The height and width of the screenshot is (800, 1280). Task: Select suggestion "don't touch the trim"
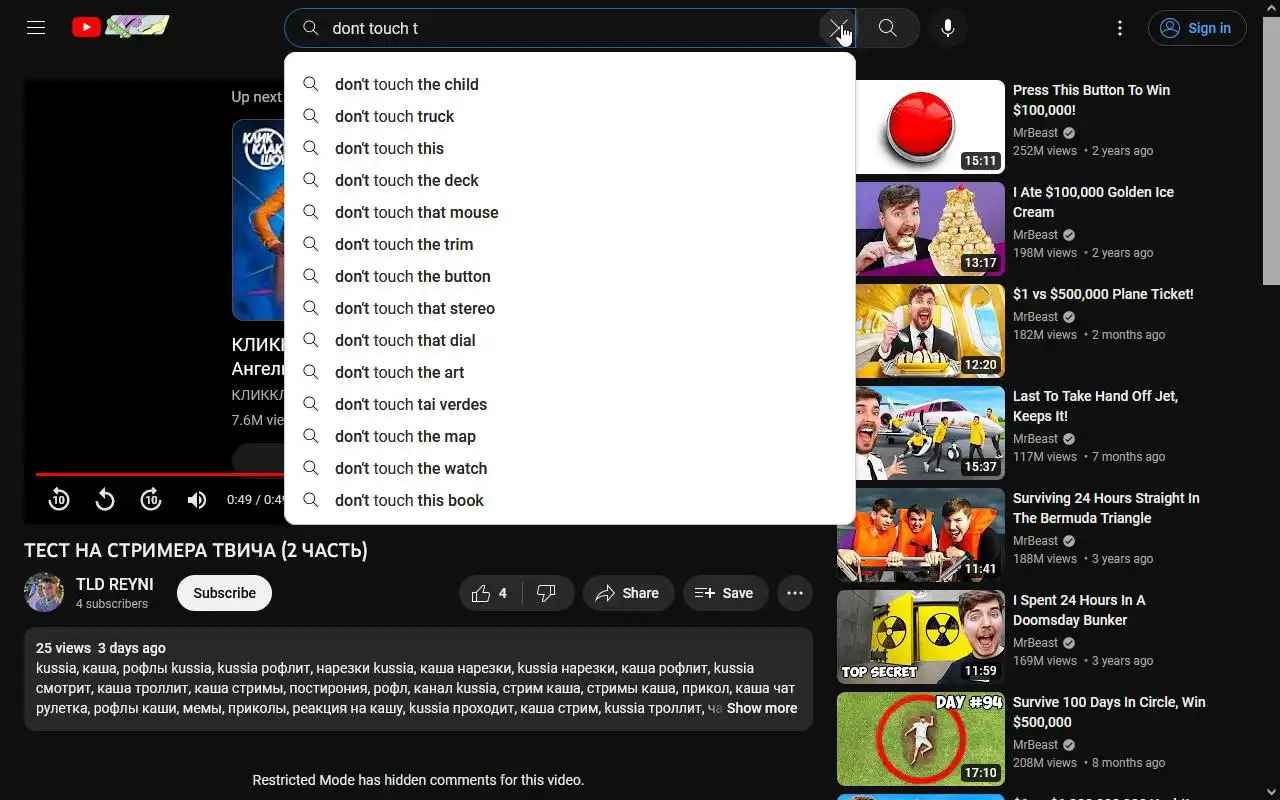(570, 244)
